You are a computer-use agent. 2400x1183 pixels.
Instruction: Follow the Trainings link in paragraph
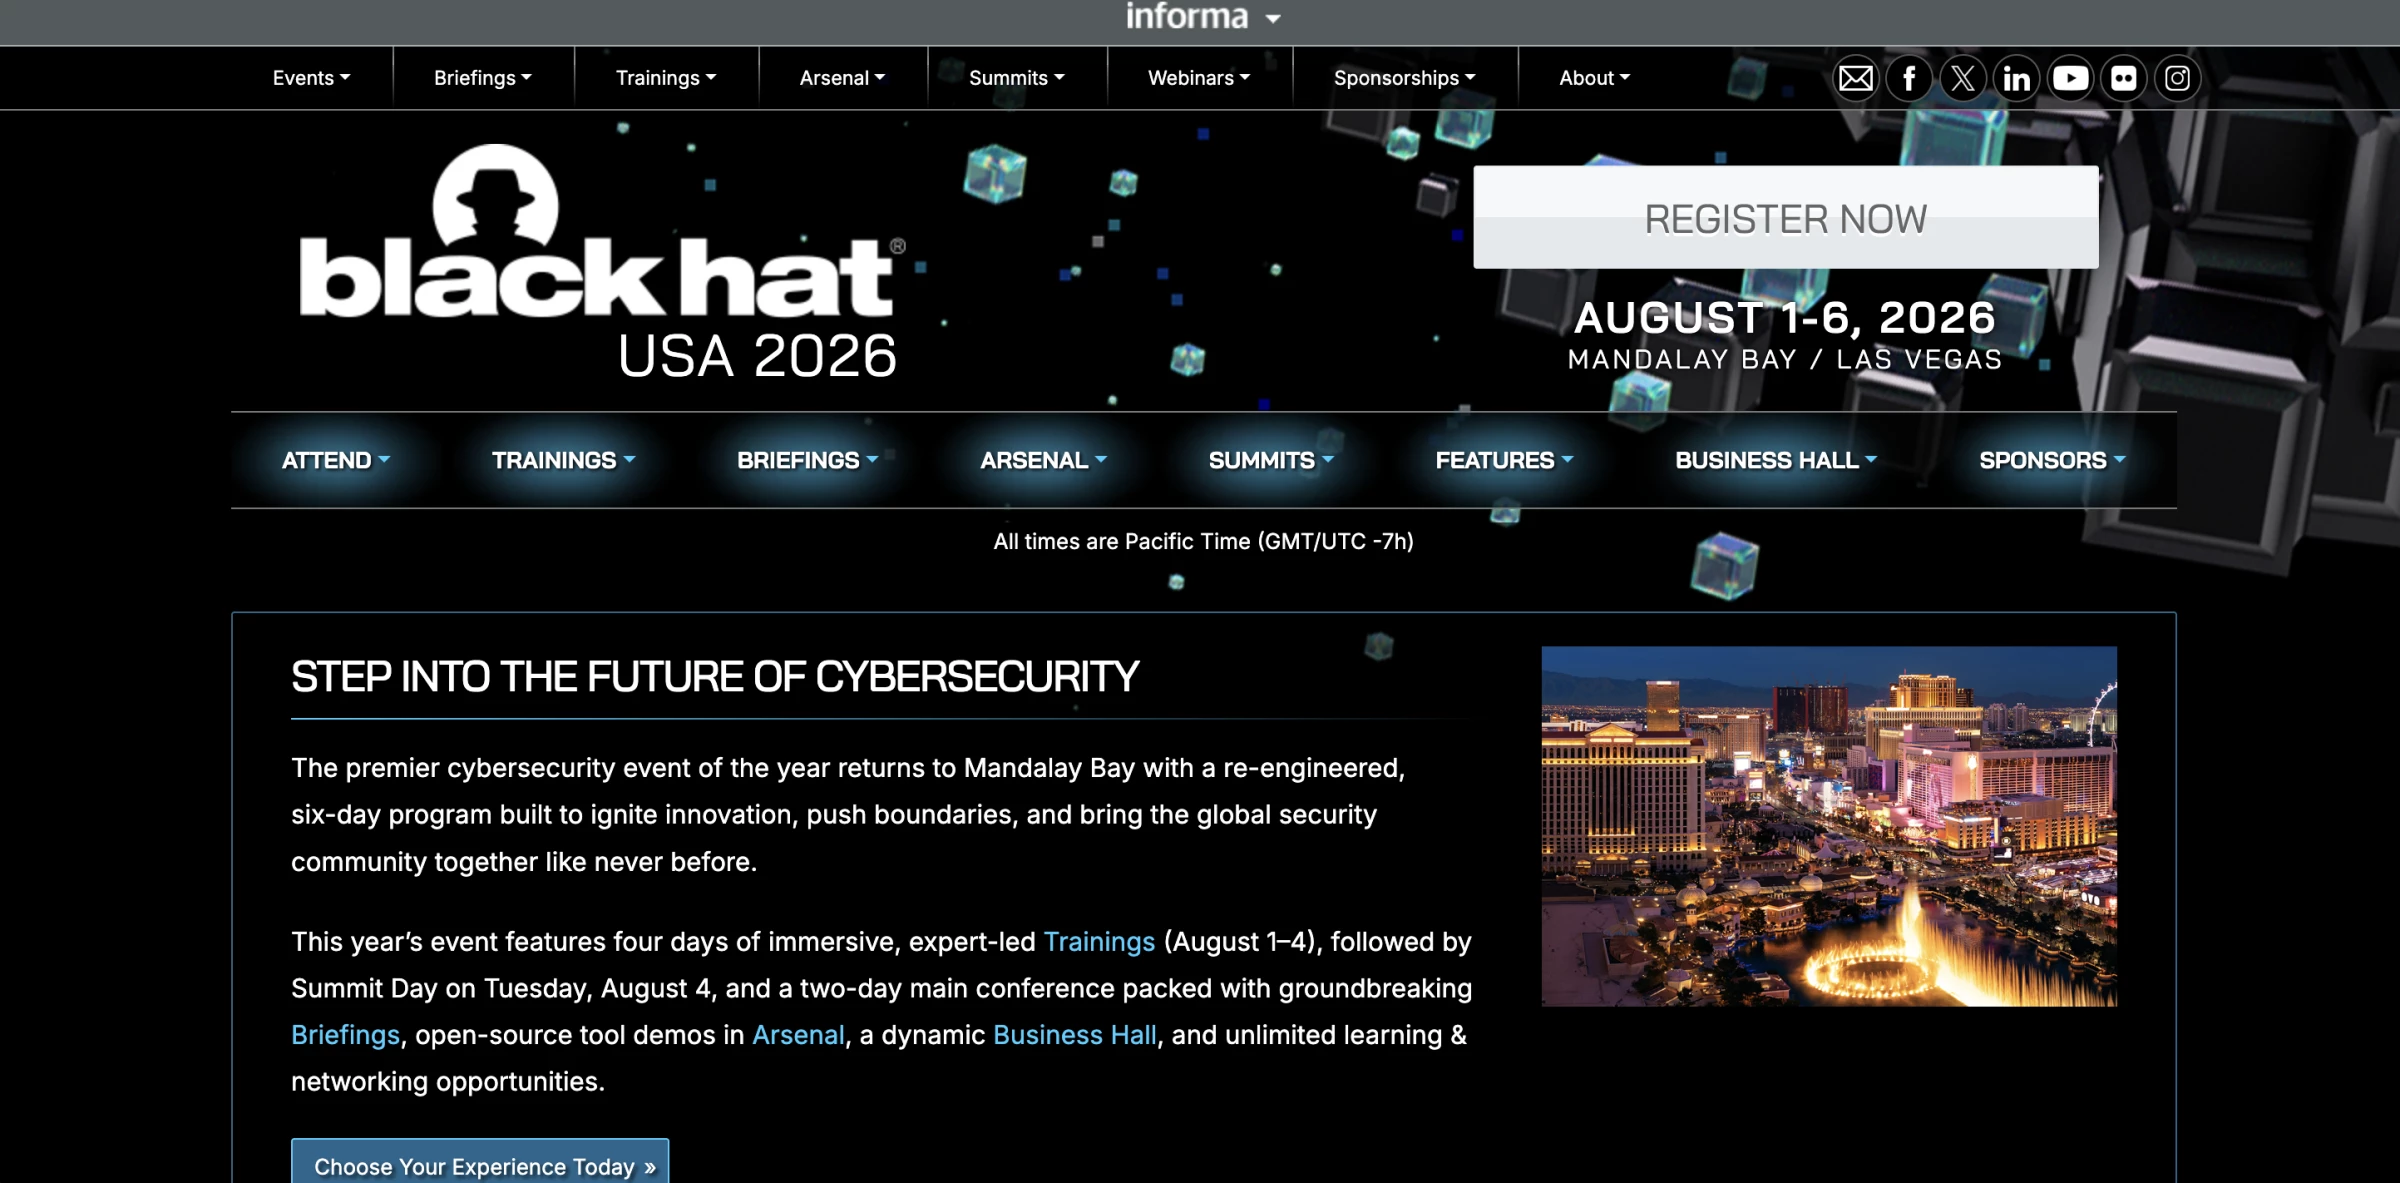point(1099,942)
